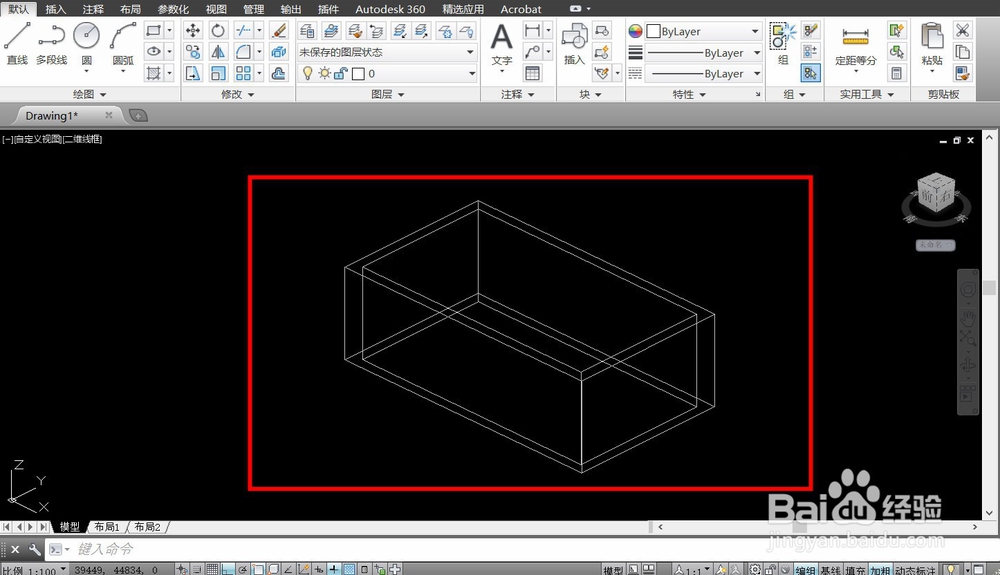The width and height of the screenshot is (1000, 575).
Task: Open the 插入 ribbon tab
Action: point(55,9)
